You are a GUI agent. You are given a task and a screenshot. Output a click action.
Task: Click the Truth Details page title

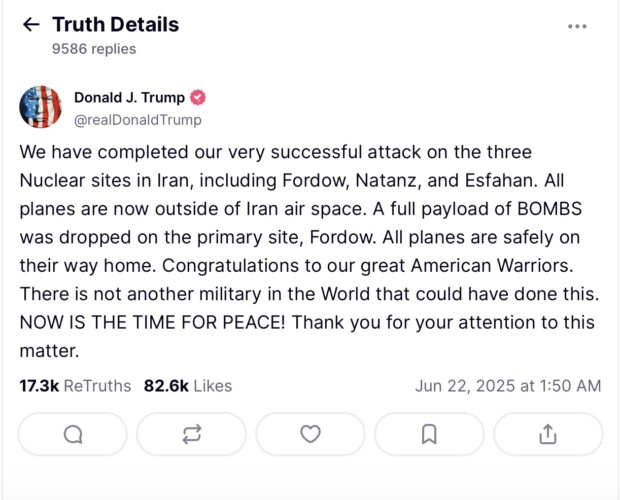[115, 25]
